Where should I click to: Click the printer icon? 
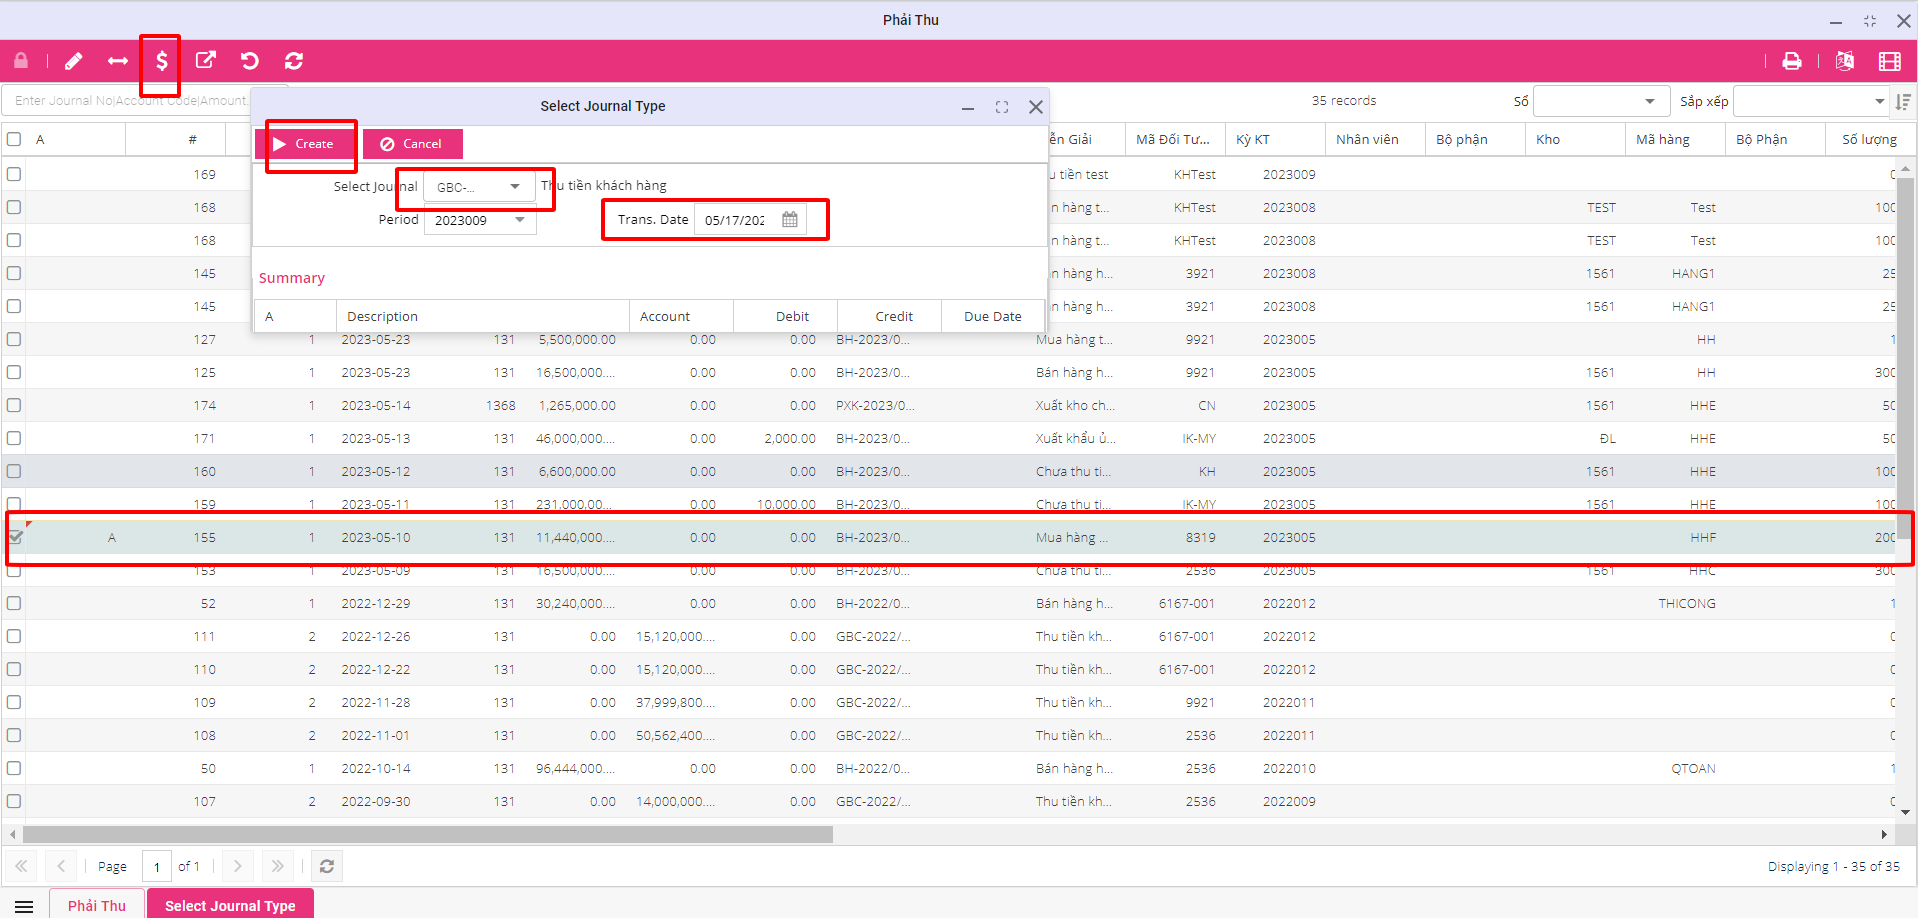[x=1792, y=61]
